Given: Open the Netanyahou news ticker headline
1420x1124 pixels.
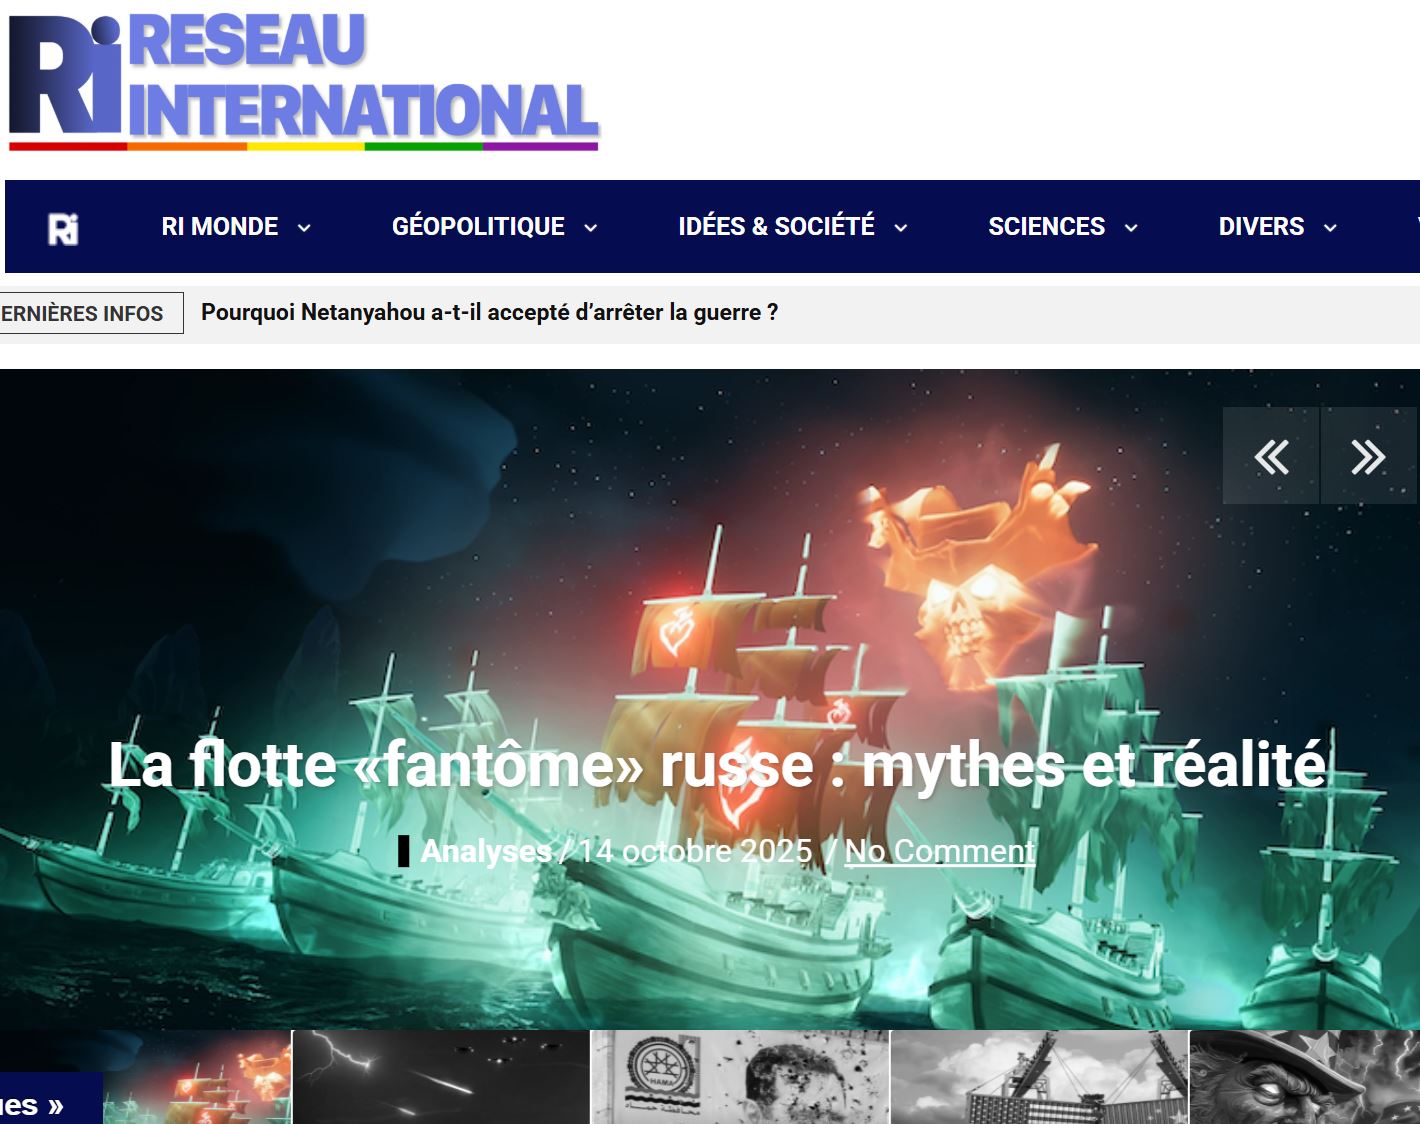Looking at the screenshot, I should [489, 312].
